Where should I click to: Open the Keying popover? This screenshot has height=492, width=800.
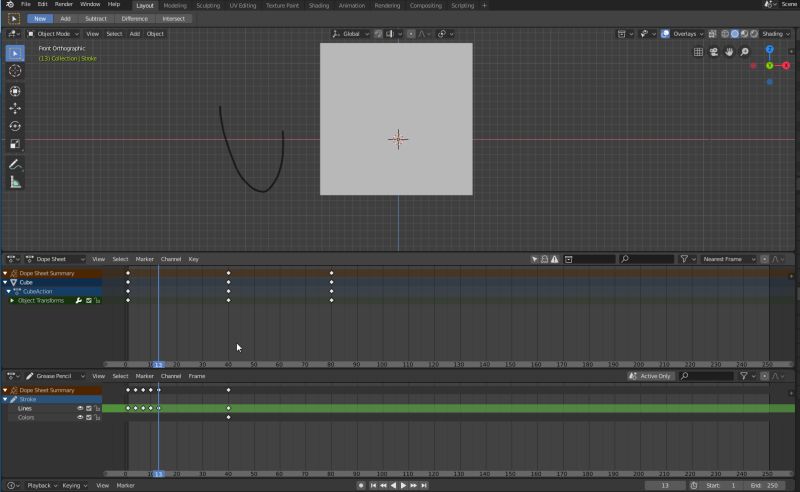point(74,485)
